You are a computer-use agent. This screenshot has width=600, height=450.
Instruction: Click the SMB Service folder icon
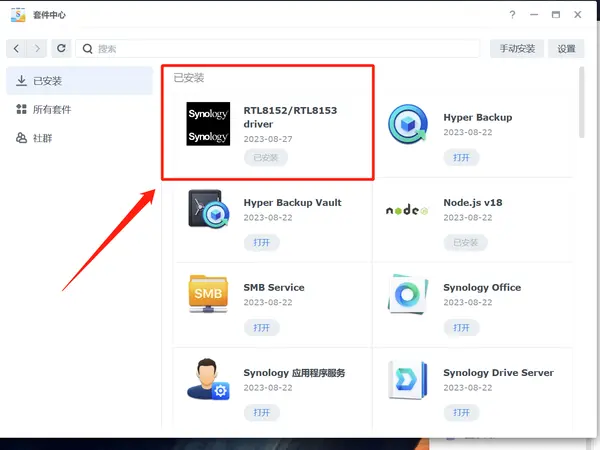208,293
